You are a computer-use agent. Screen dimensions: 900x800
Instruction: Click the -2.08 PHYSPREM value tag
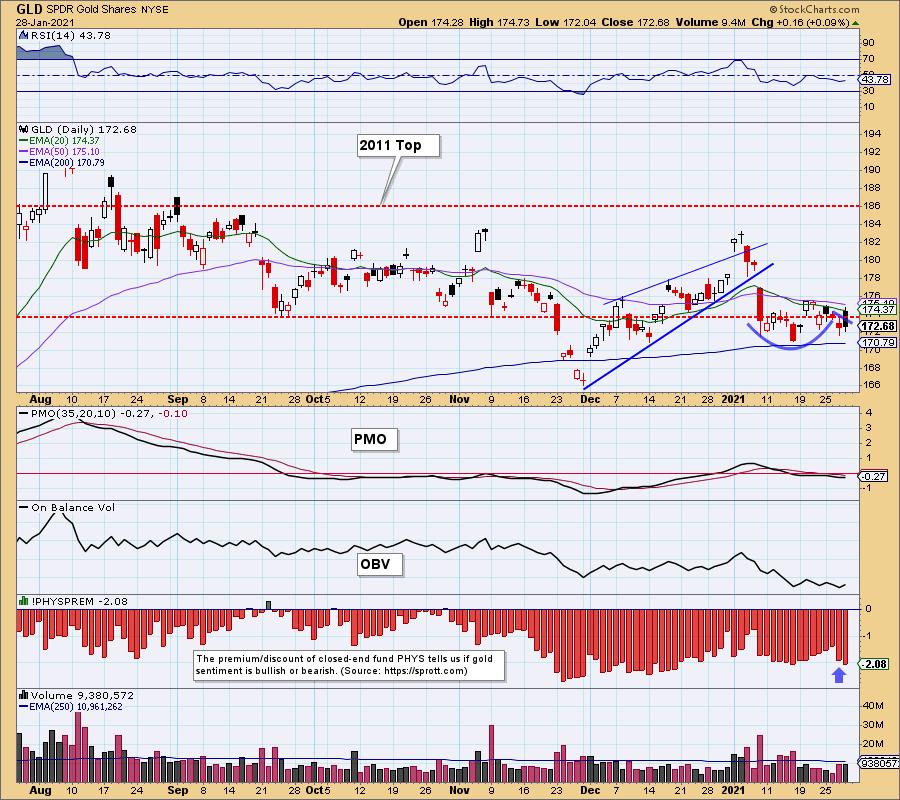[x=874, y=664]
